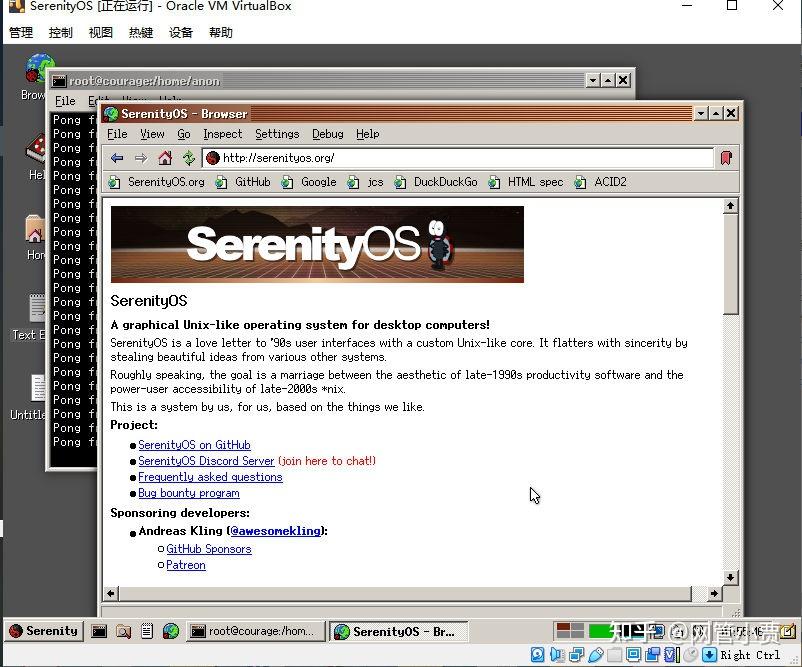Open VirtualBox 设备 menu
The height and width of the screenshot is (667, 802).
(x=181, y=33)
